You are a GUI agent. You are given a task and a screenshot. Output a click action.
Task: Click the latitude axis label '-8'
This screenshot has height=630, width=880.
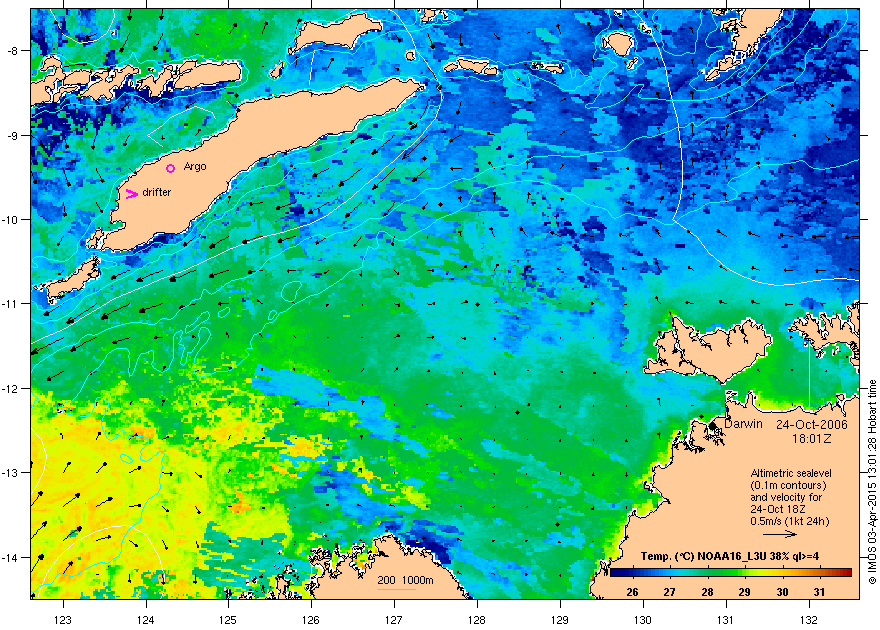(12, 51)
